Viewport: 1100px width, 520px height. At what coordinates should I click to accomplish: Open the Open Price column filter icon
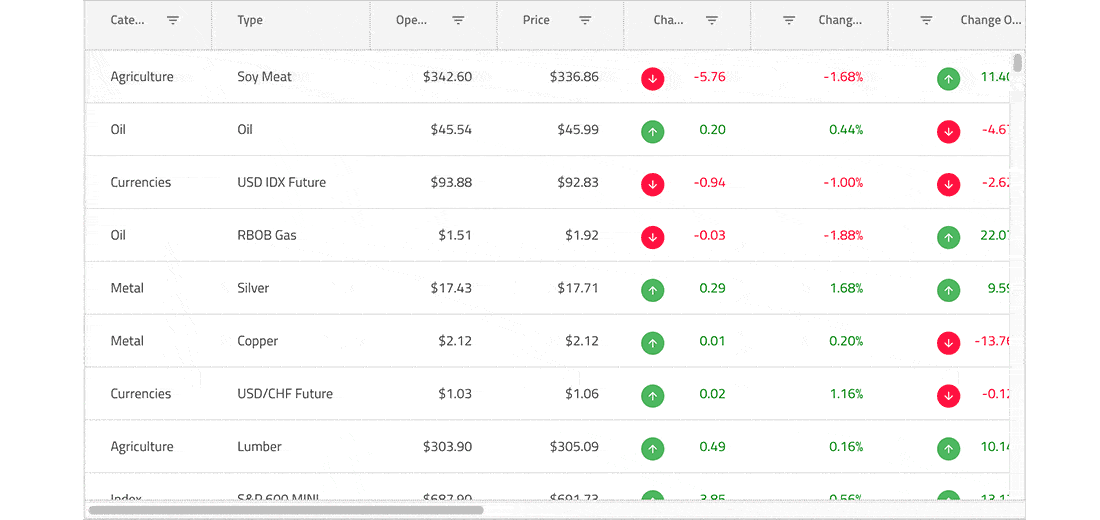(x=458, y=20)
